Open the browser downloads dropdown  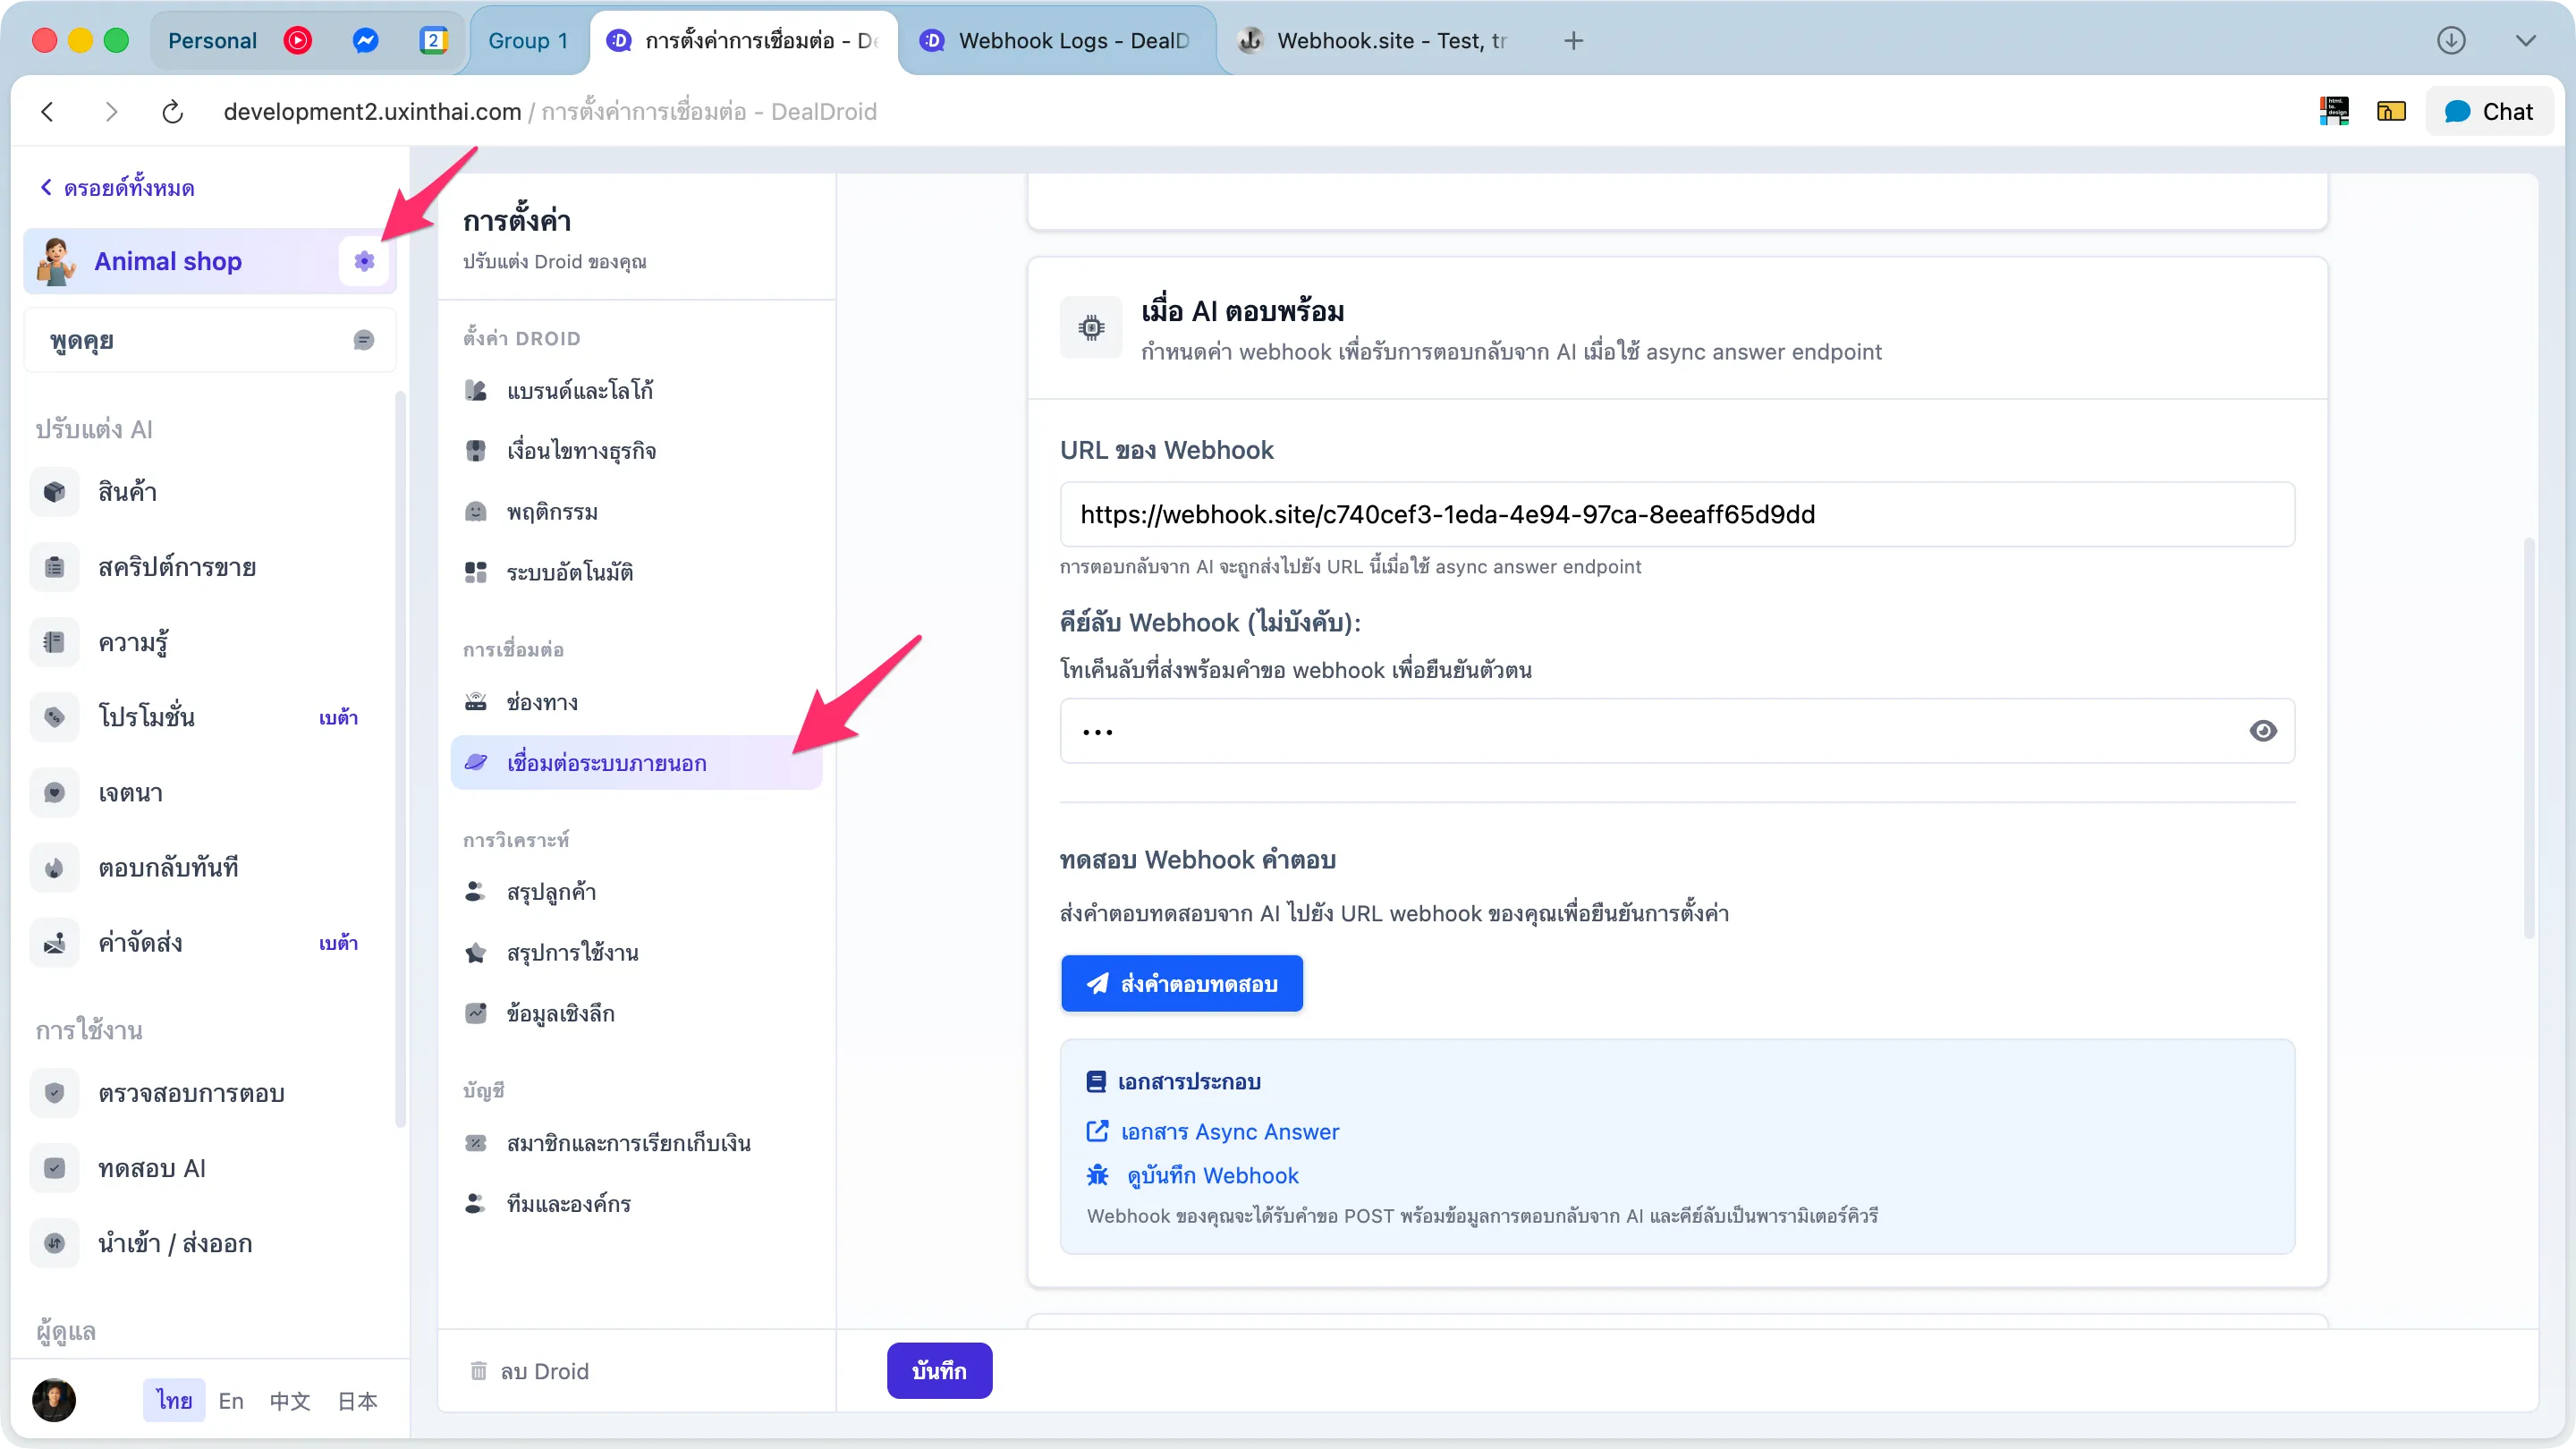click(x=2451, y=41)
